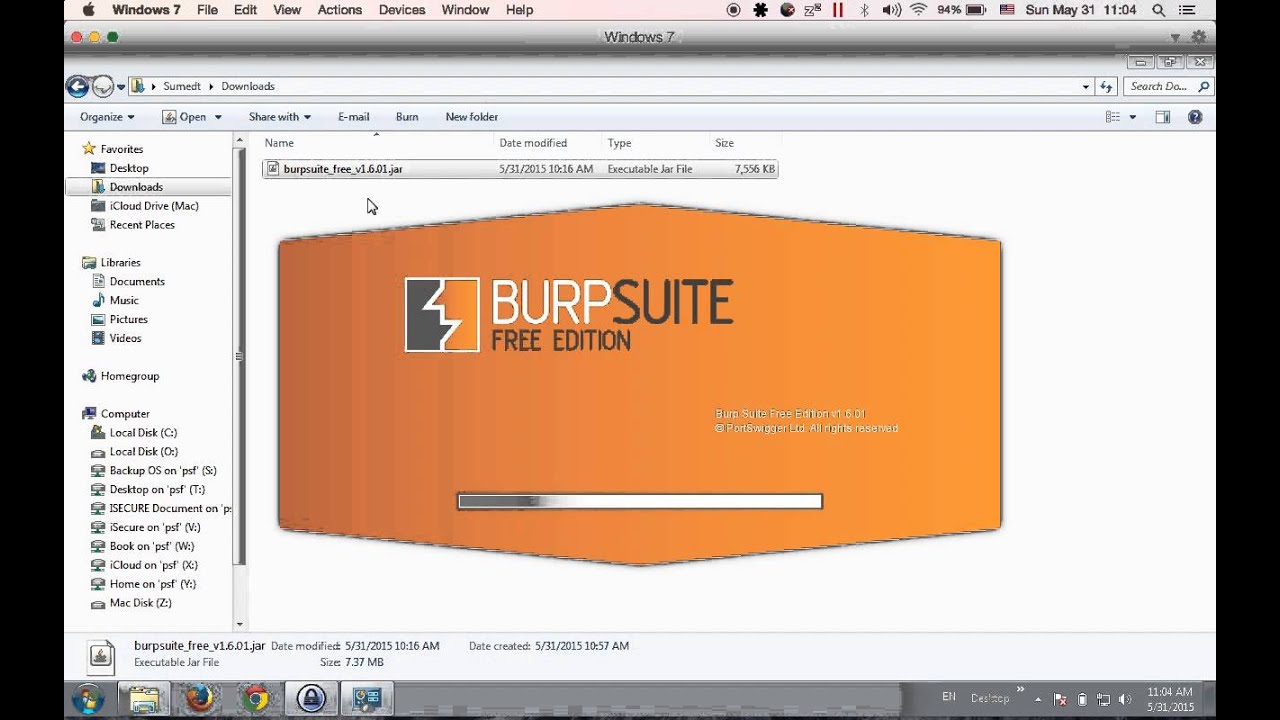Open the More view options arrow
Image resolution: width=1280 pixels, height=720 pixels.
1133,117
